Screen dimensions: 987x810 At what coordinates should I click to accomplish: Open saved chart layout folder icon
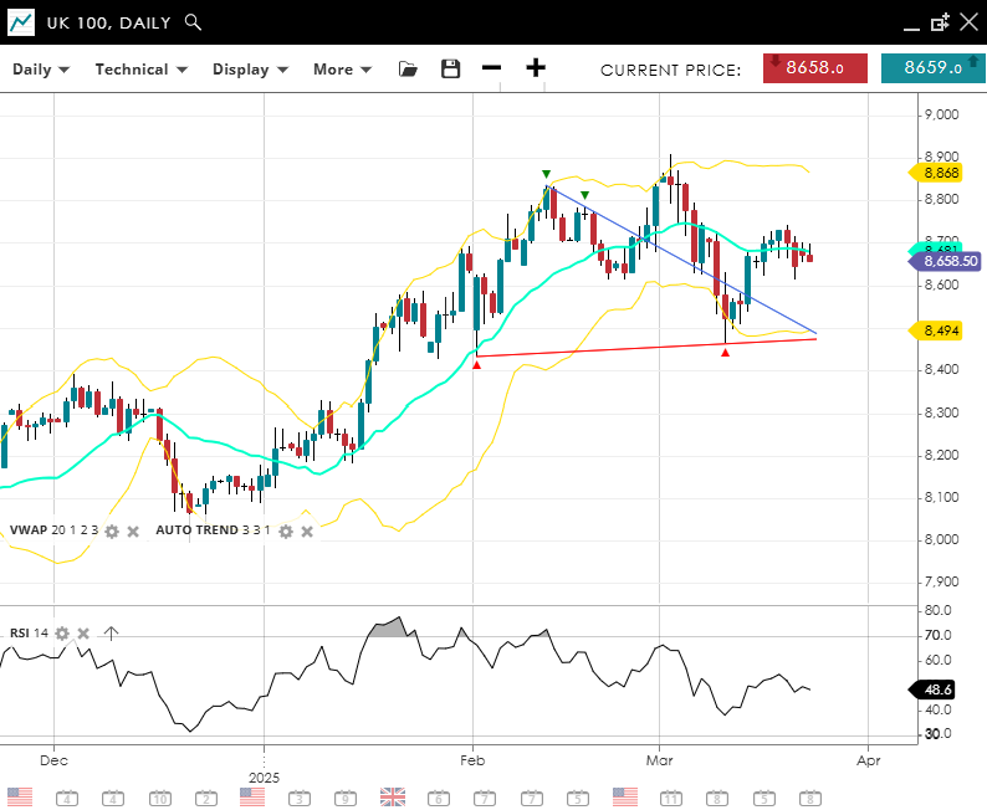click(x=407, y=69)
